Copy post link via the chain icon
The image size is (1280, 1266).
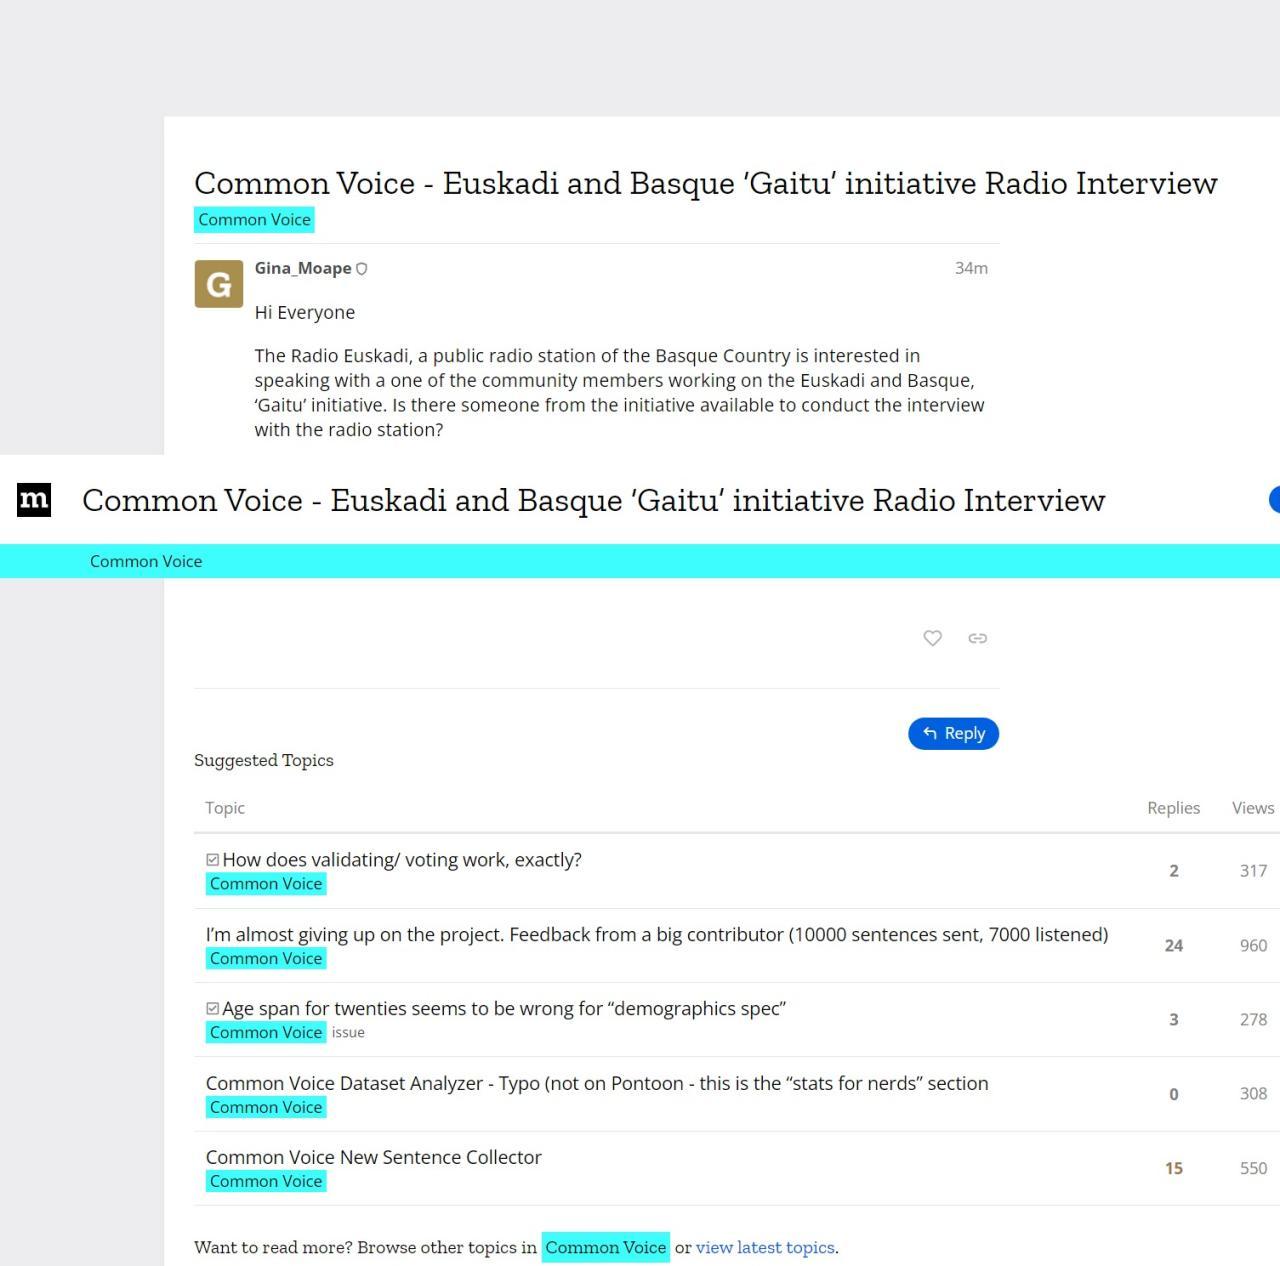coord(978,638)
